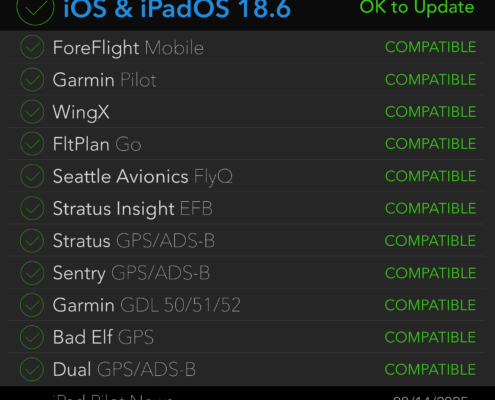Open the iPad Pilot News item at bottom
Screen dimensions: 495x400
(x=113, y=397)
